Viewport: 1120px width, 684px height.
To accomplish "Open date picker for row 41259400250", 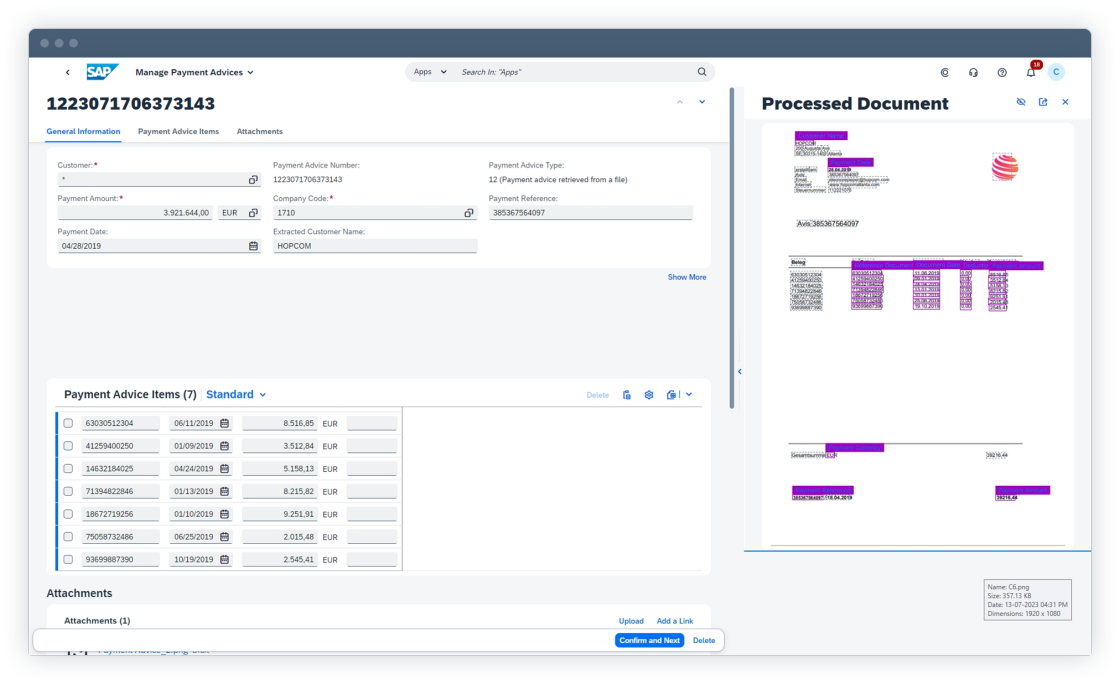I will click(x=224, y=446).
